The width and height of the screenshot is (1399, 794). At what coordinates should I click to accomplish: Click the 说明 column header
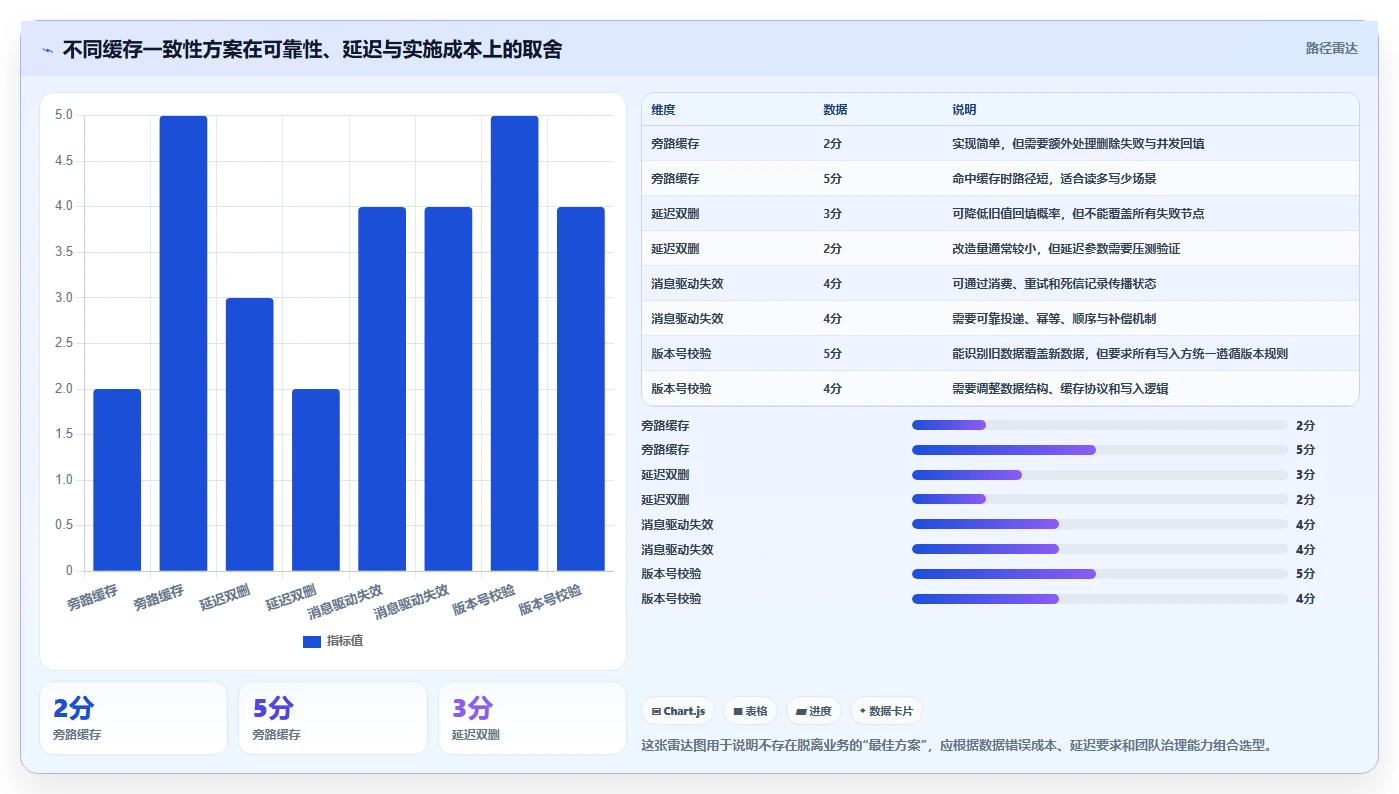pyautogui.click(x=964, y=110)
